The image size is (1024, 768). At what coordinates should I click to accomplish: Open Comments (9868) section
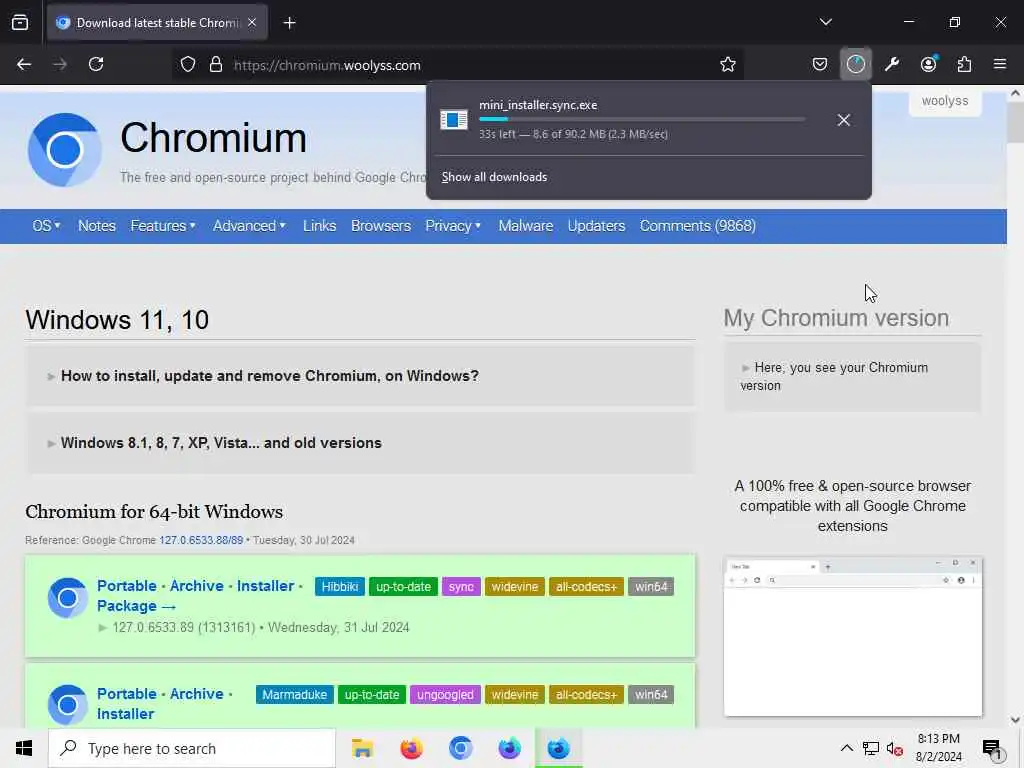(697, 226)
